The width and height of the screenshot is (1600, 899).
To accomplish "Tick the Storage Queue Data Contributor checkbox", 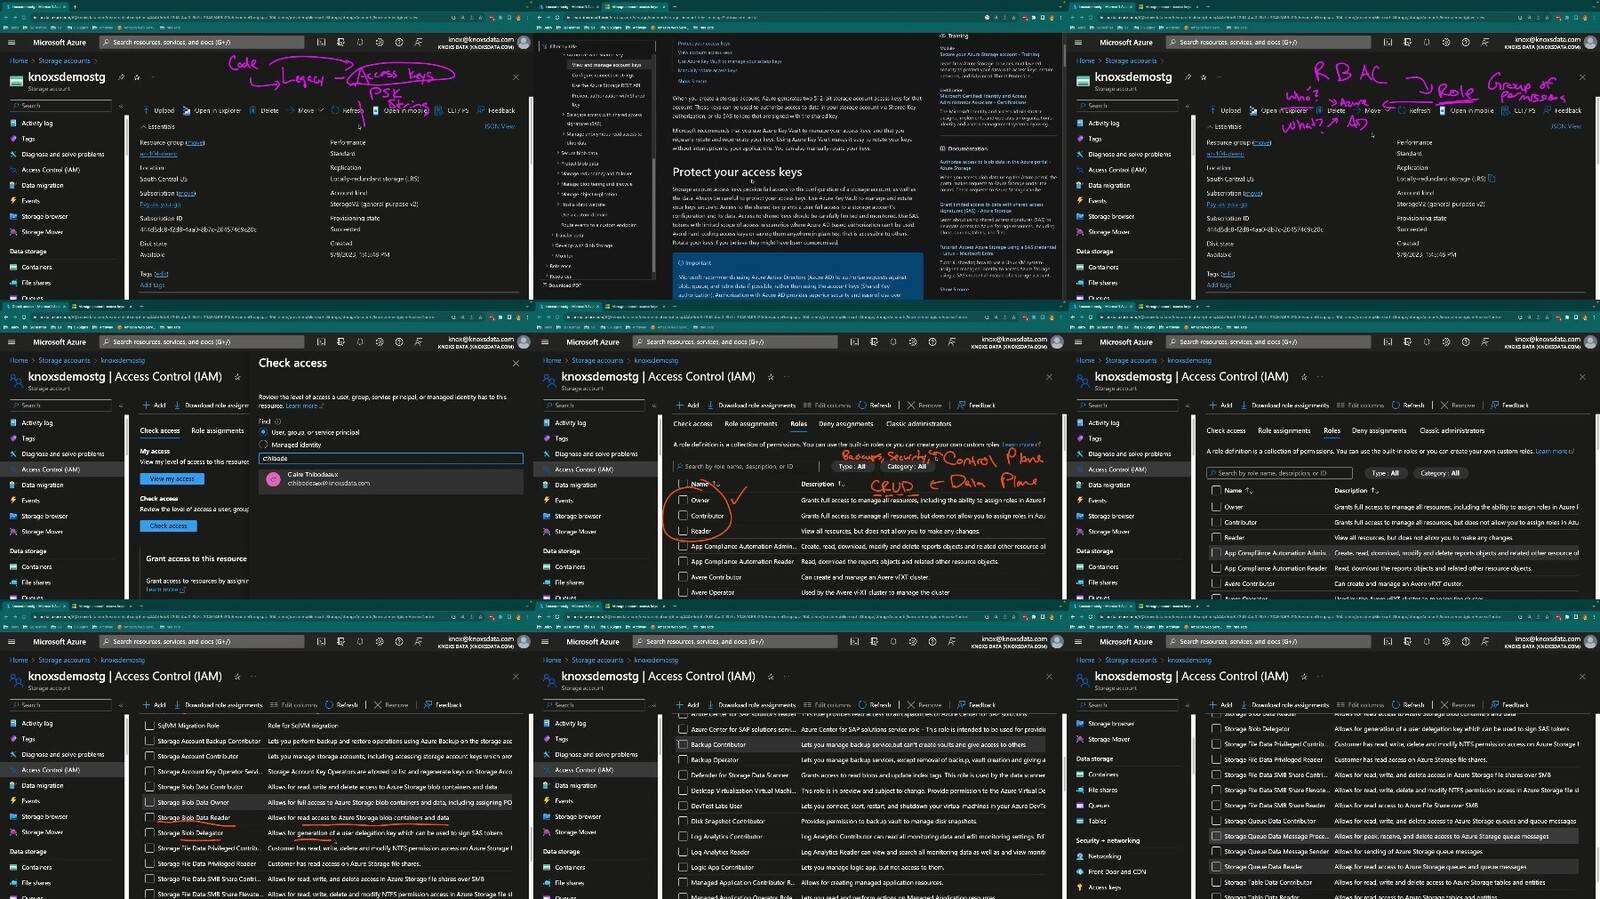I will (1216, 821).
